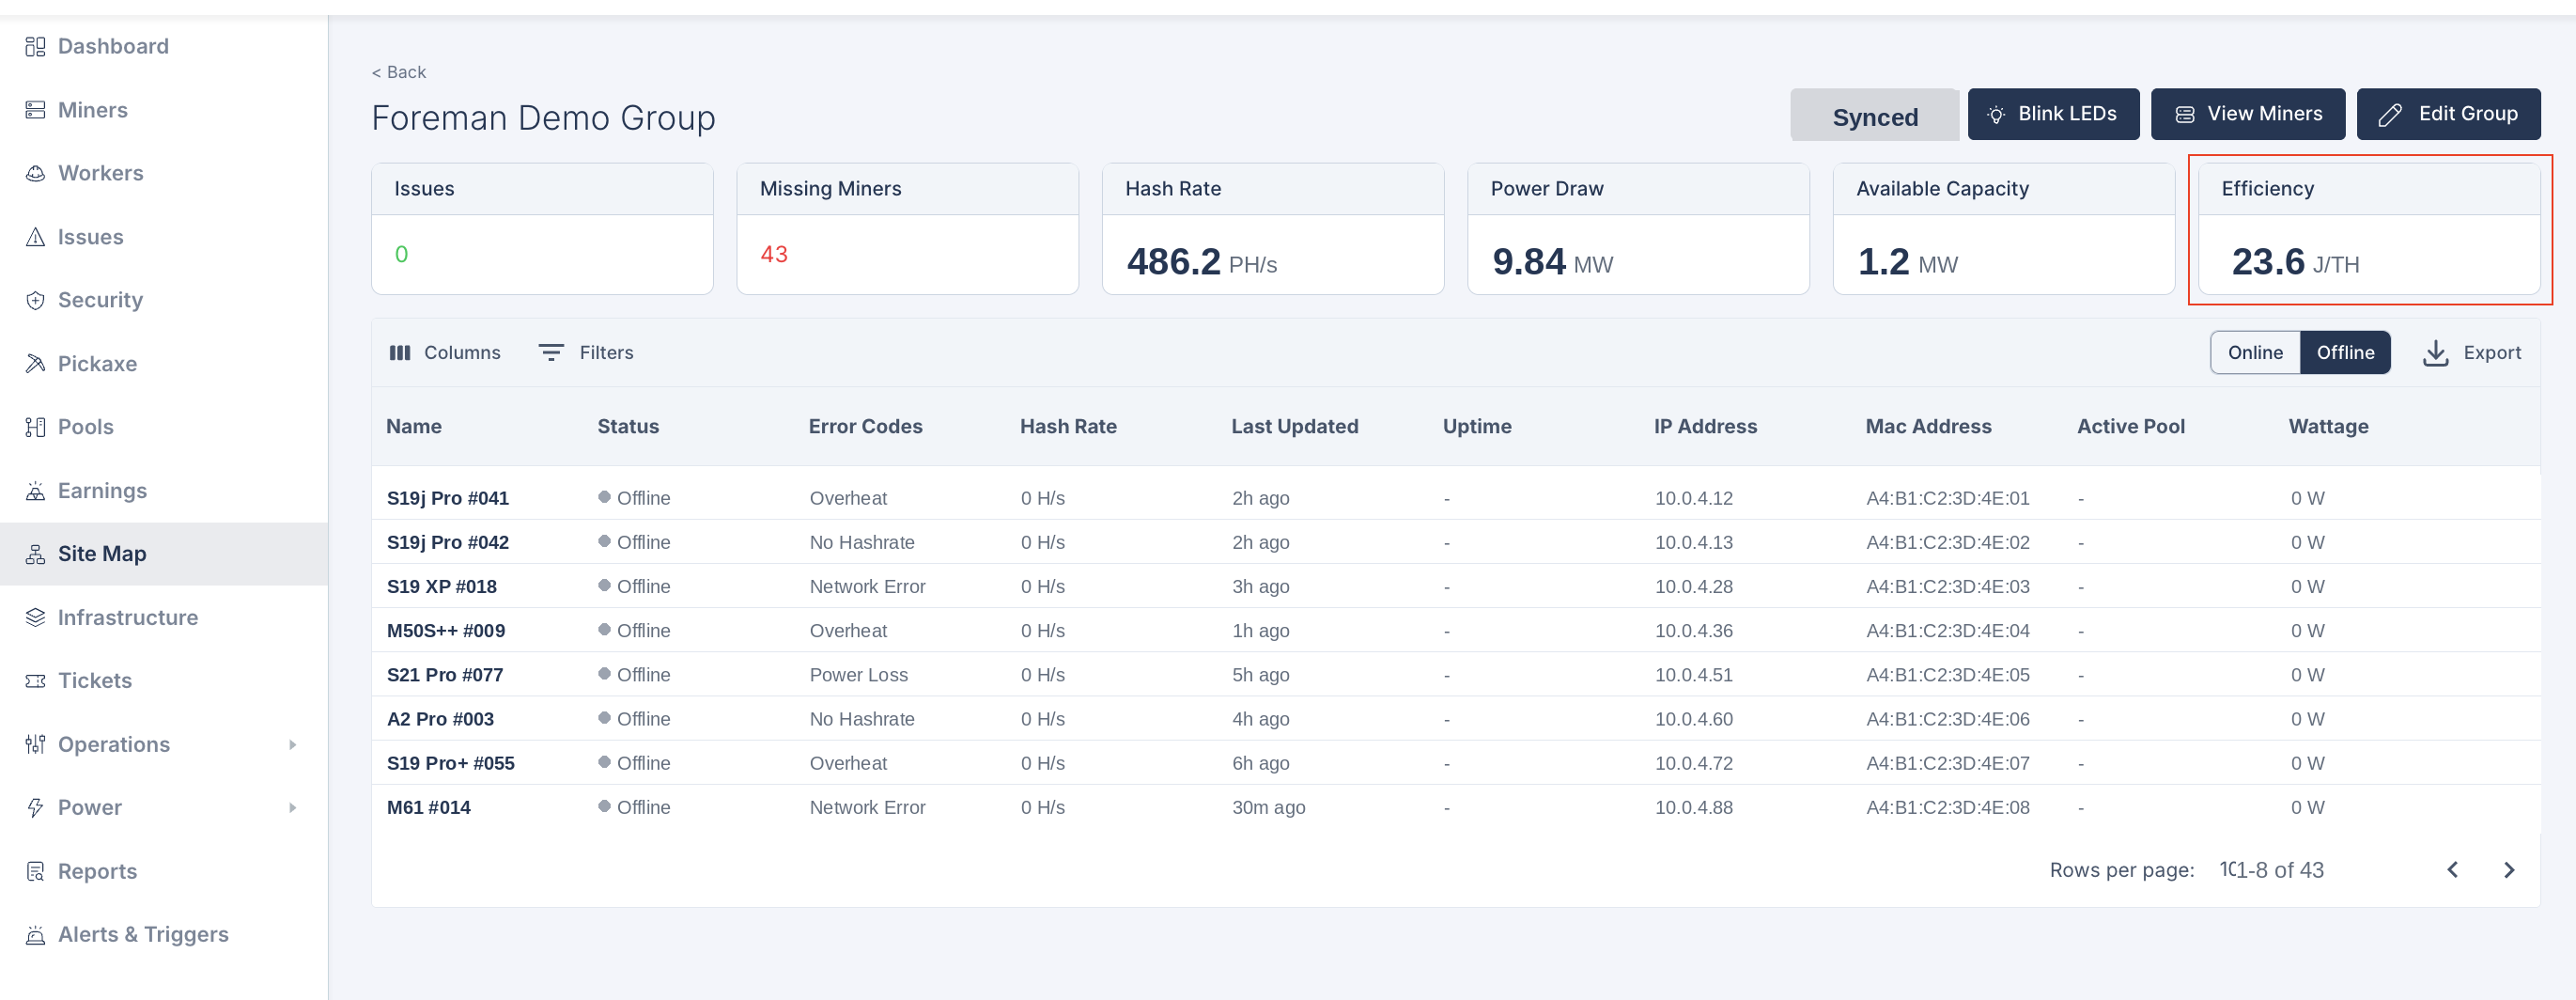
Task: Expand the Operations submenu arrow
Action: coord(292,744)
